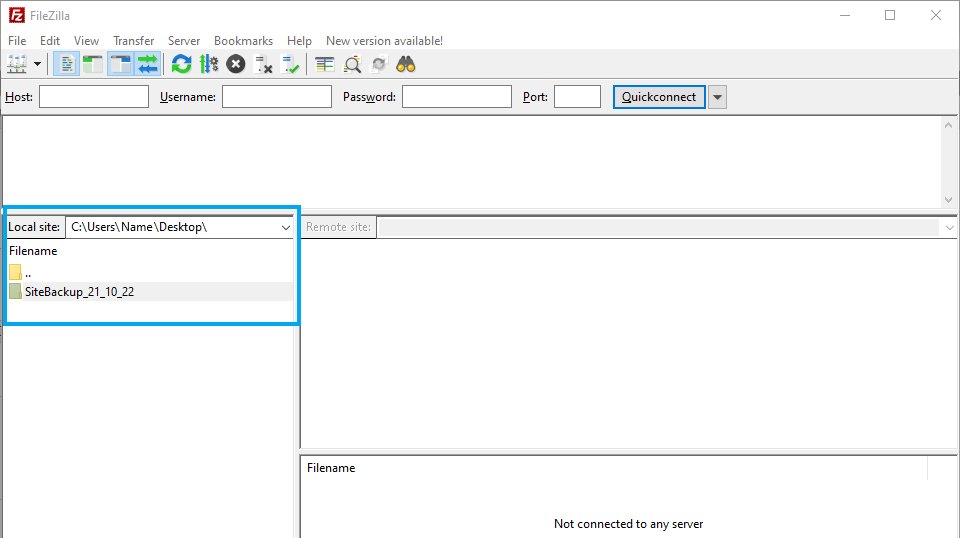
Task: Open the Help menu
Action: (299, 40)
